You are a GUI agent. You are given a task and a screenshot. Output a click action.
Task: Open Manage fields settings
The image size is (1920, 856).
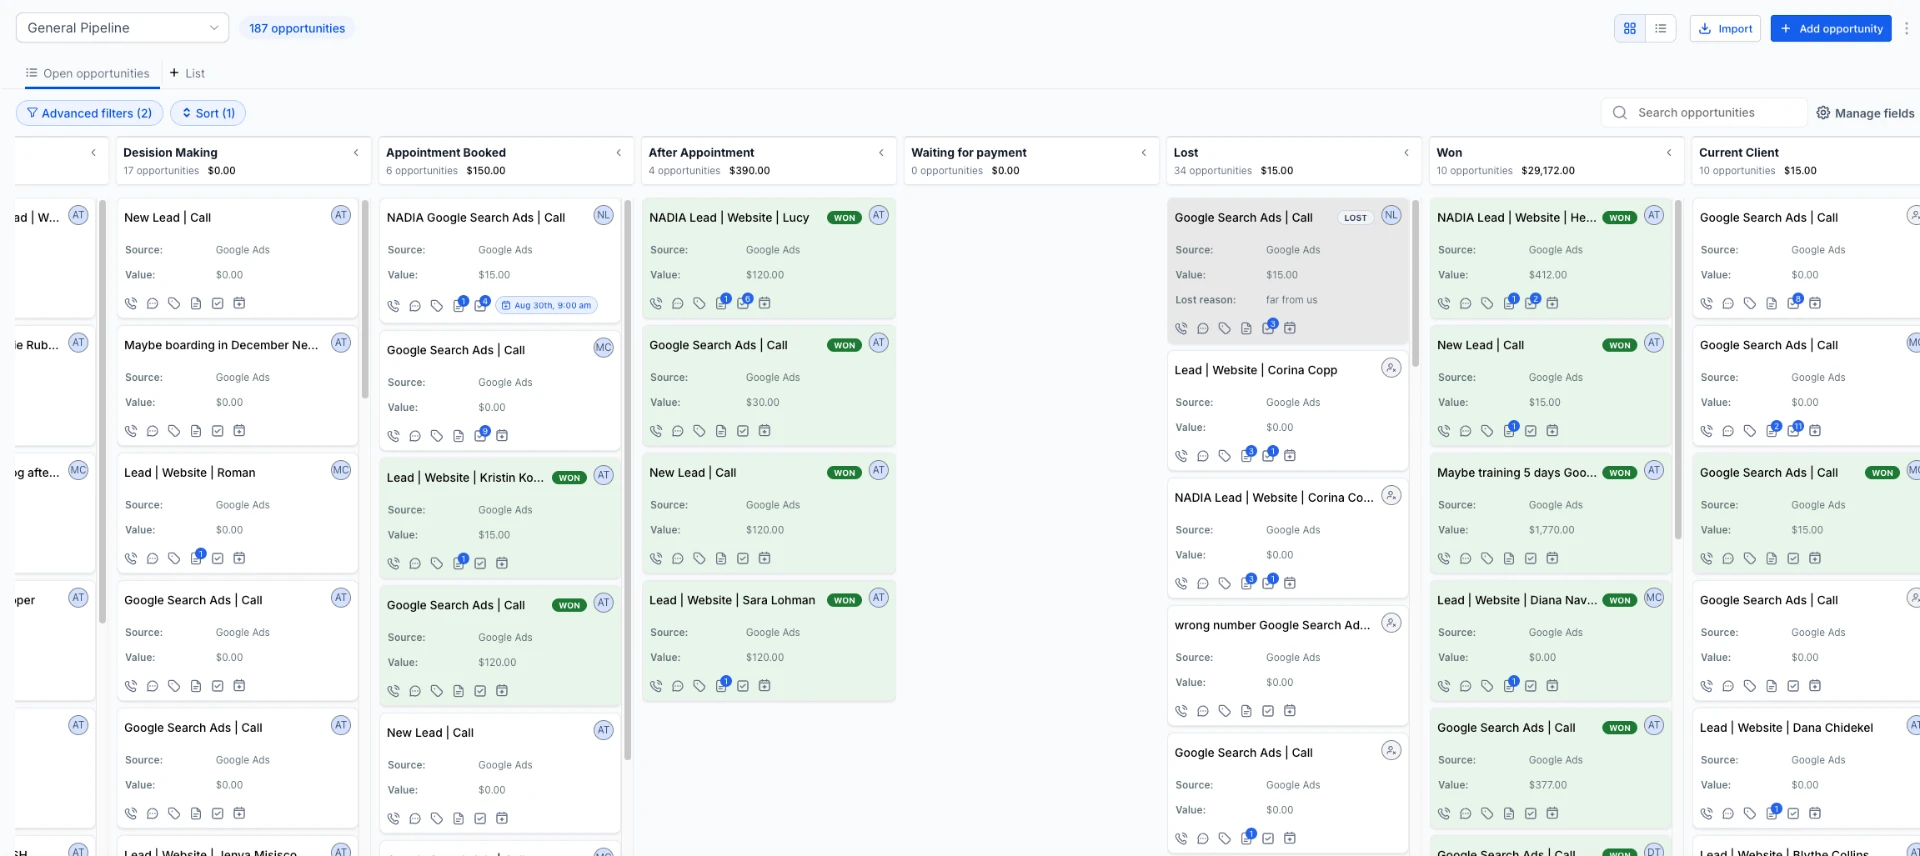(1865, 113)
